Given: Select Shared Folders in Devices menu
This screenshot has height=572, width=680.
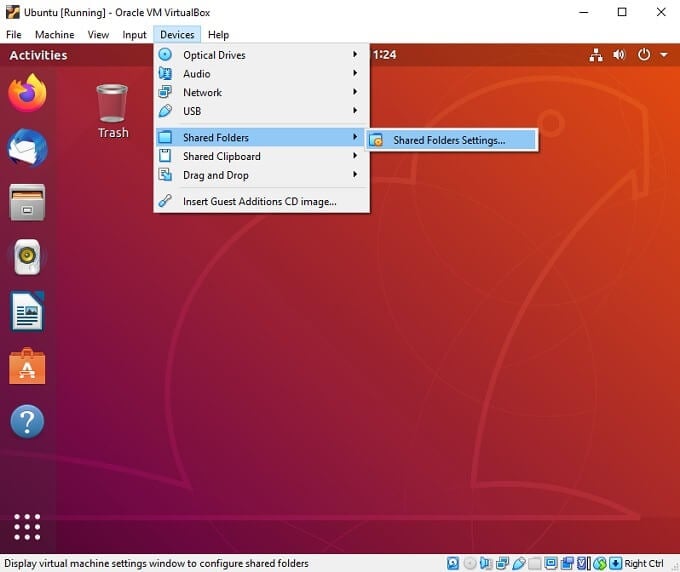Looking at the screenshot, I should (x=262, y=137).
